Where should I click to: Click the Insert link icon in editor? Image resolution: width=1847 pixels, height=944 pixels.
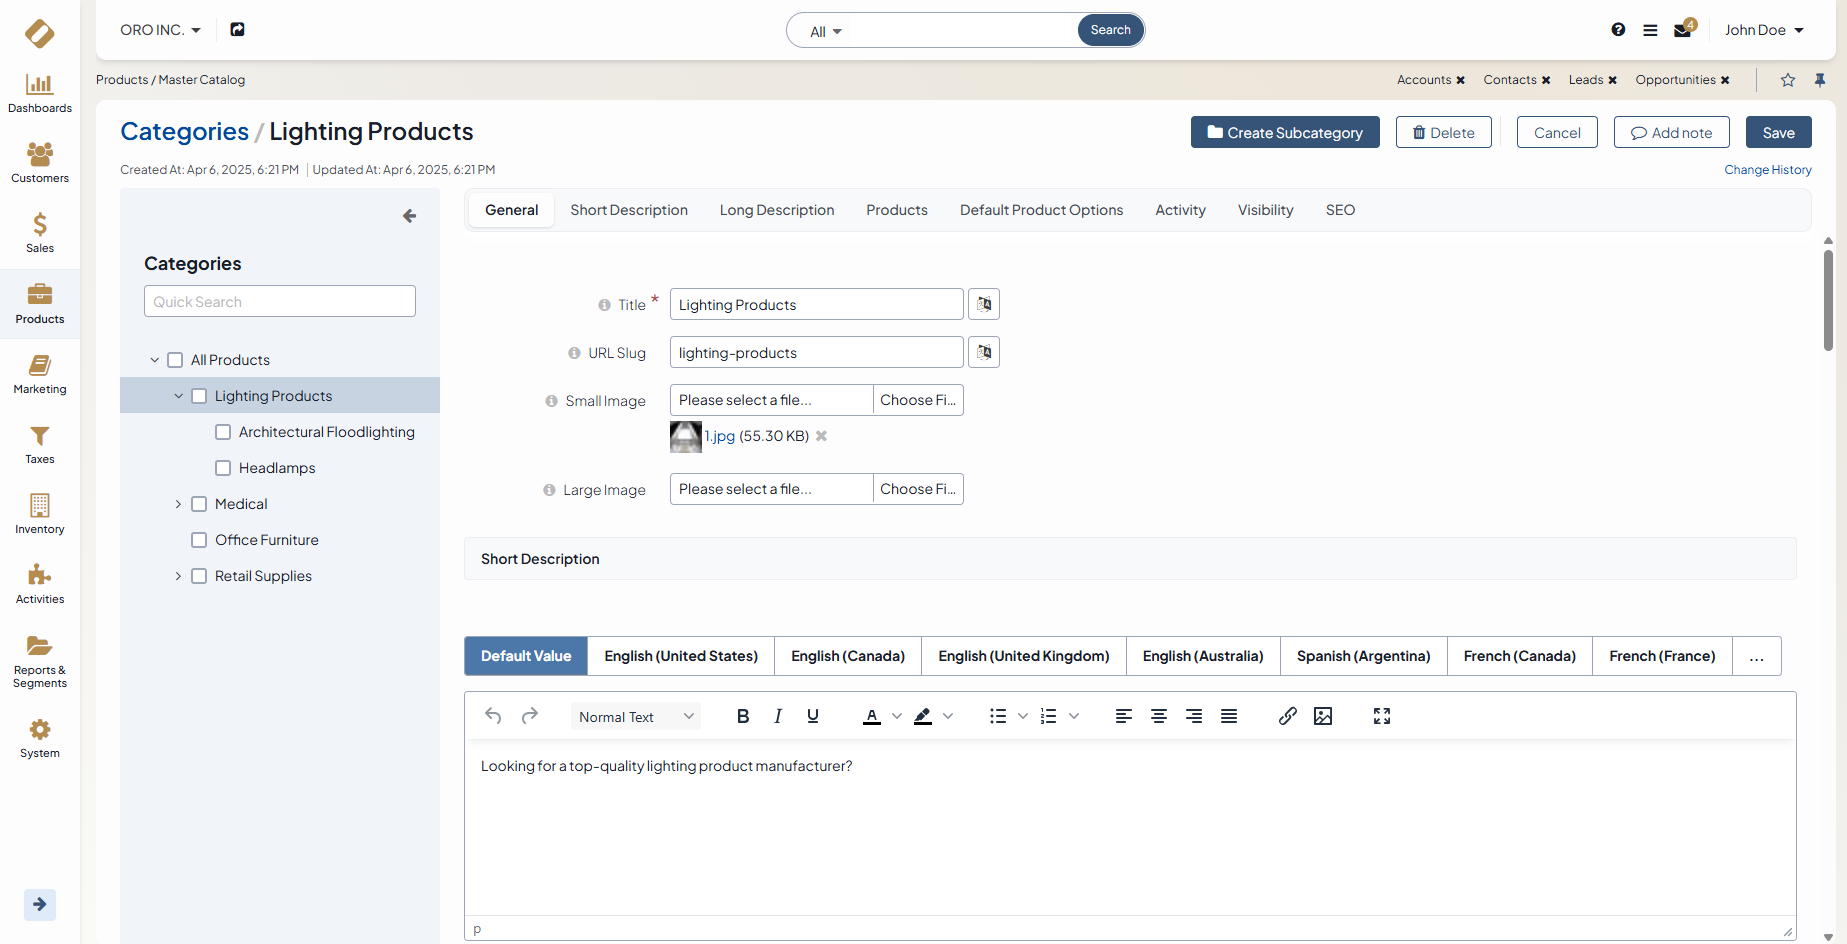pos(1287,716)
